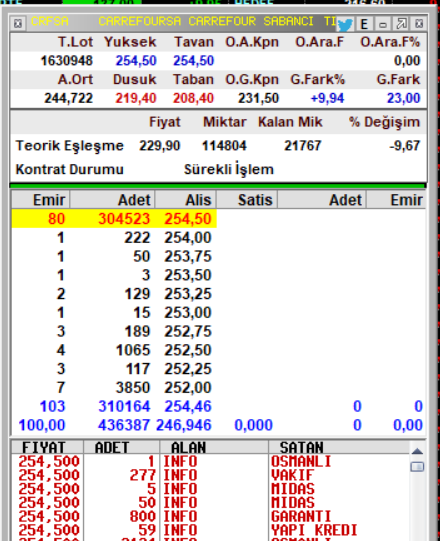
Task: Select the highlighted bid price 254,50
Action: coord(187,219)
